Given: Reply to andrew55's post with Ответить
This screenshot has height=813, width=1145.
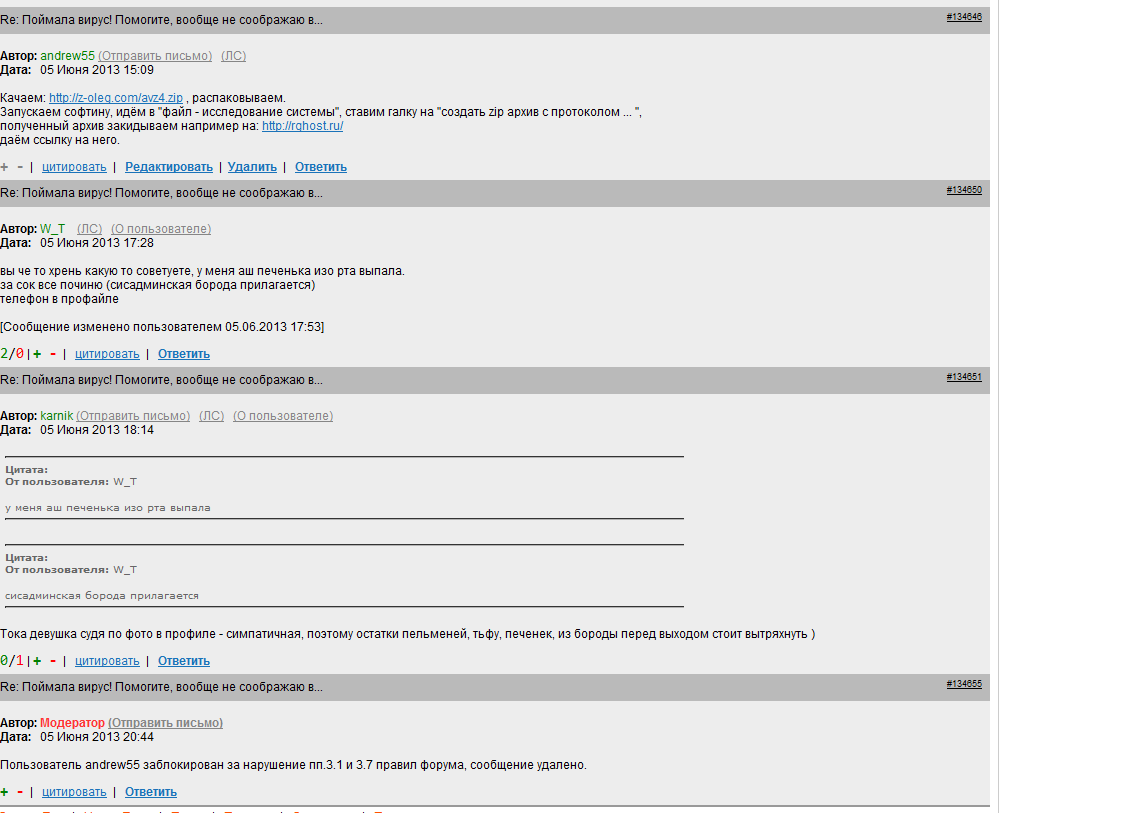Looking at the screenshot, I should [x=321, y=167].
